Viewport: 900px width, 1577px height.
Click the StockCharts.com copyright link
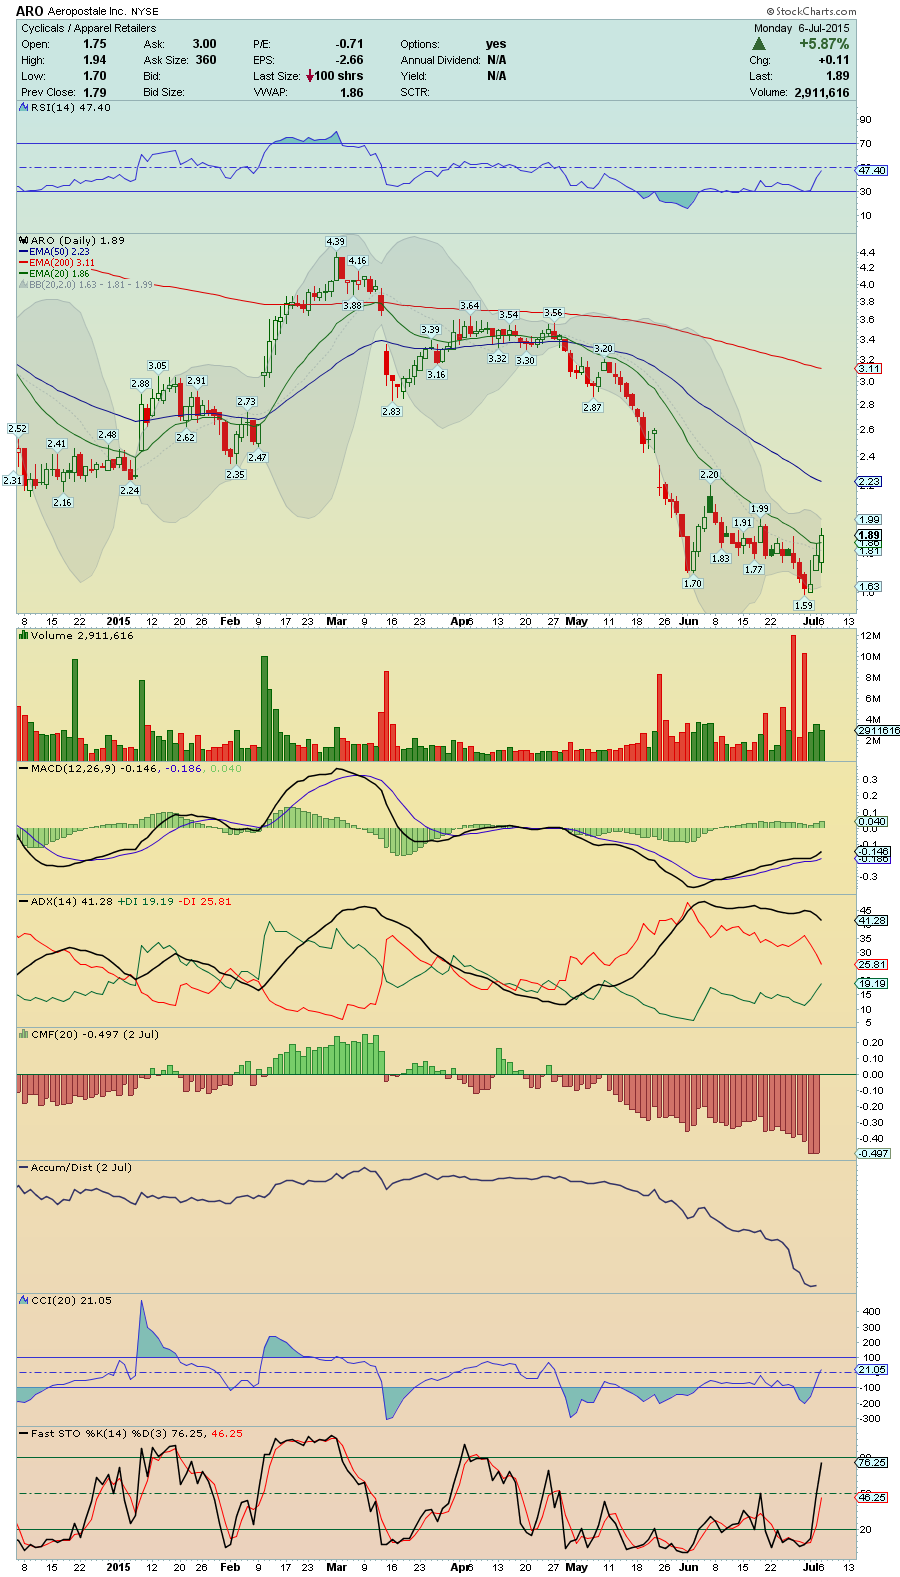click(x=813, y=12)
